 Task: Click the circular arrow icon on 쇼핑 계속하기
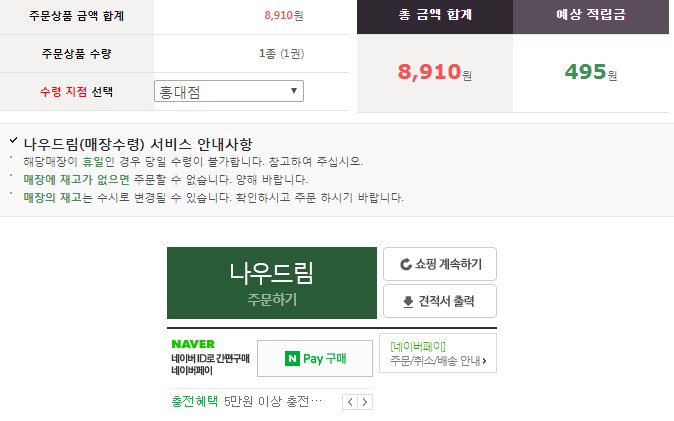405,264
